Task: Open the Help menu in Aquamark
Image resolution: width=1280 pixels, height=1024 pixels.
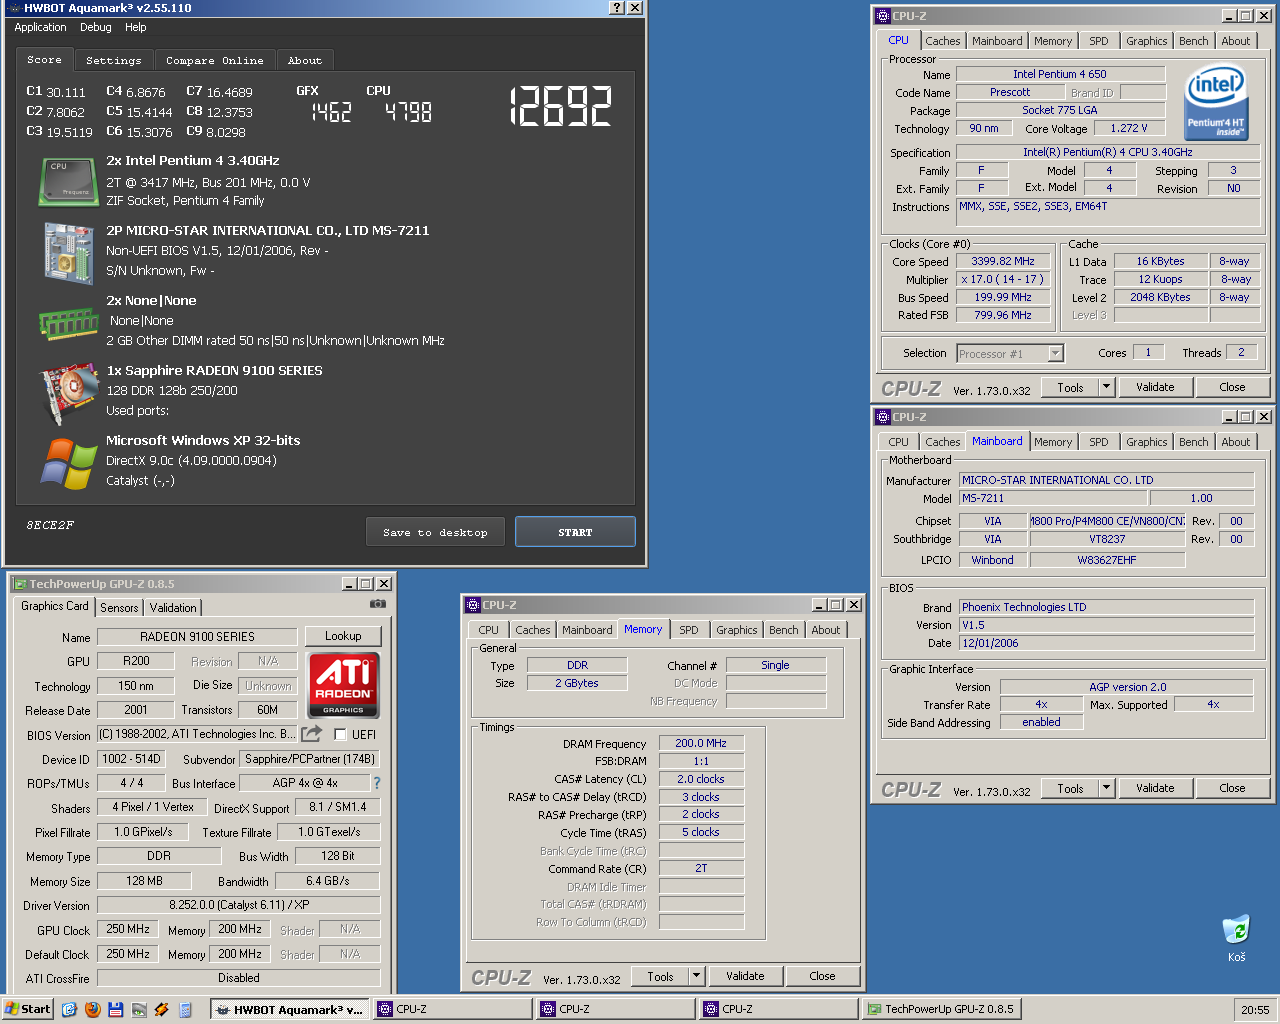Action: [136, 27]
